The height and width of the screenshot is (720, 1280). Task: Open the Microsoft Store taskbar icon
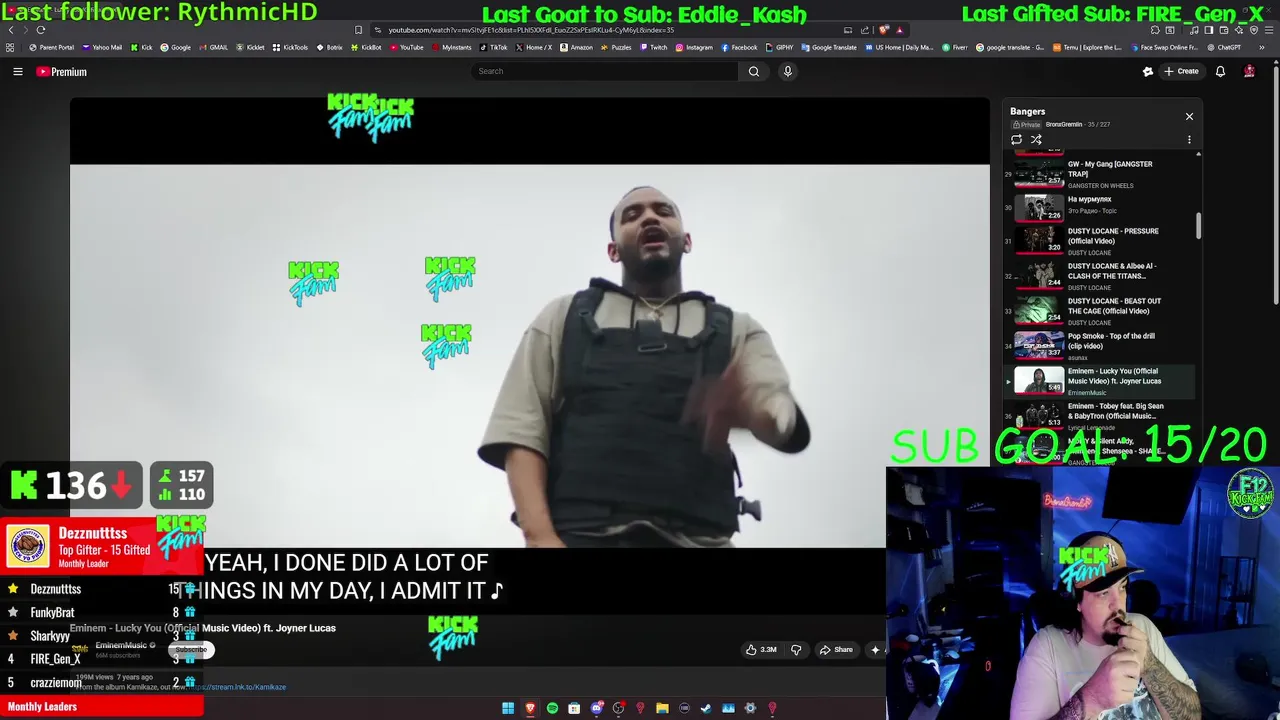[574, 708]
